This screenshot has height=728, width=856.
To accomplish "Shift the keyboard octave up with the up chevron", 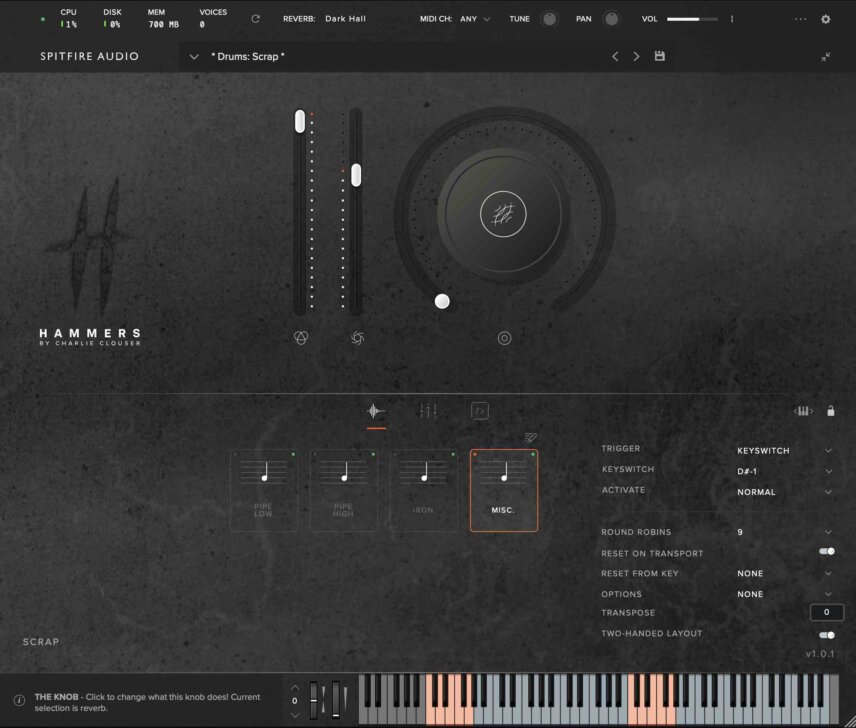I will coord(295,688).
